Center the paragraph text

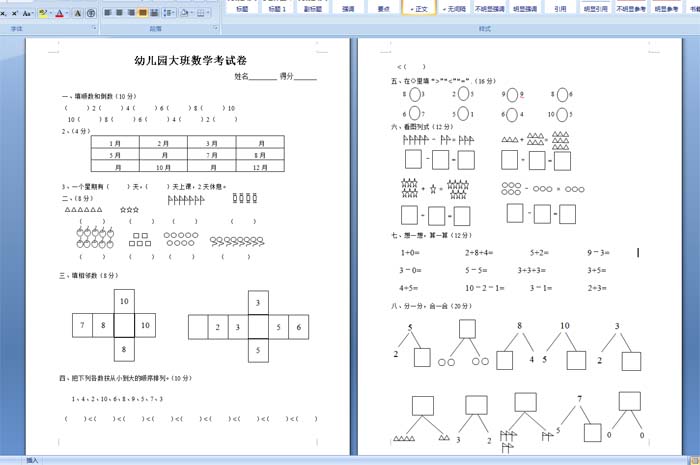tap(119, 13)
